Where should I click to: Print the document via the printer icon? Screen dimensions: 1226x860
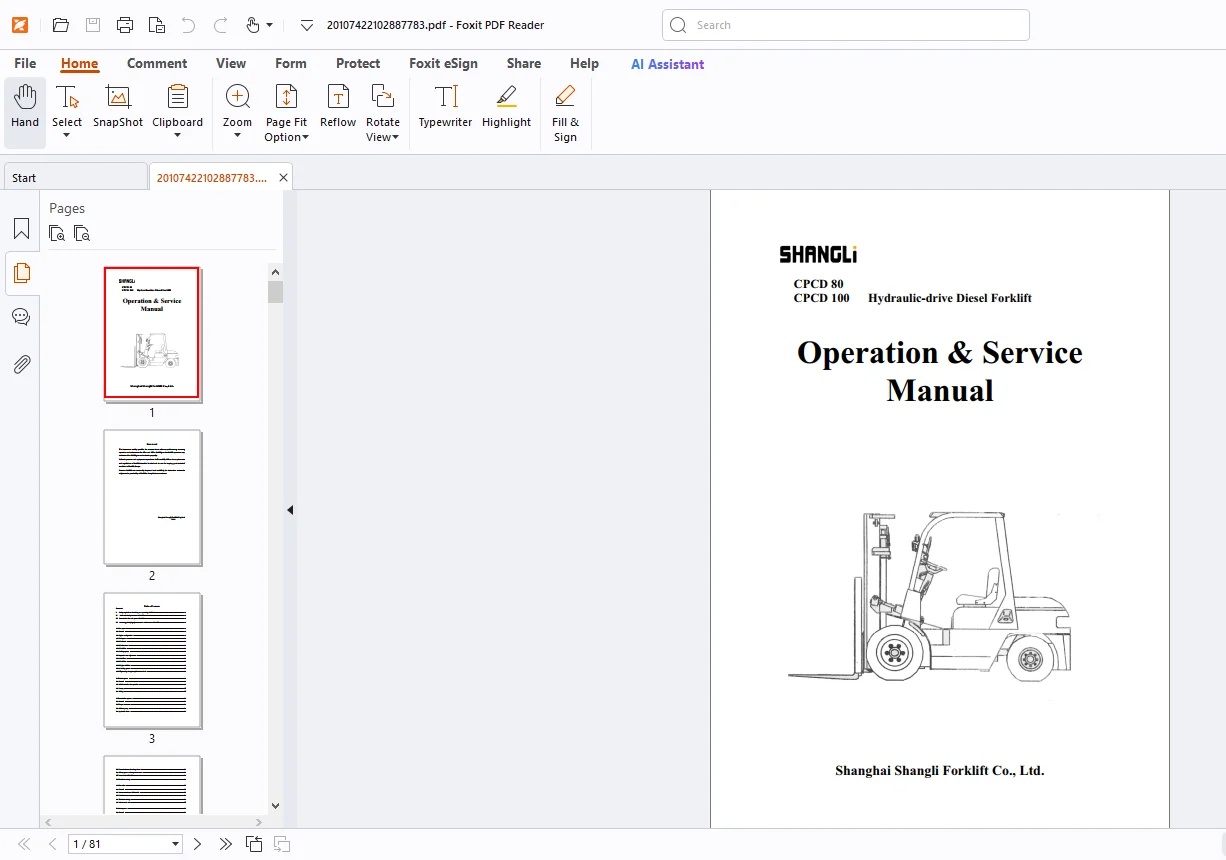point(124,25)
